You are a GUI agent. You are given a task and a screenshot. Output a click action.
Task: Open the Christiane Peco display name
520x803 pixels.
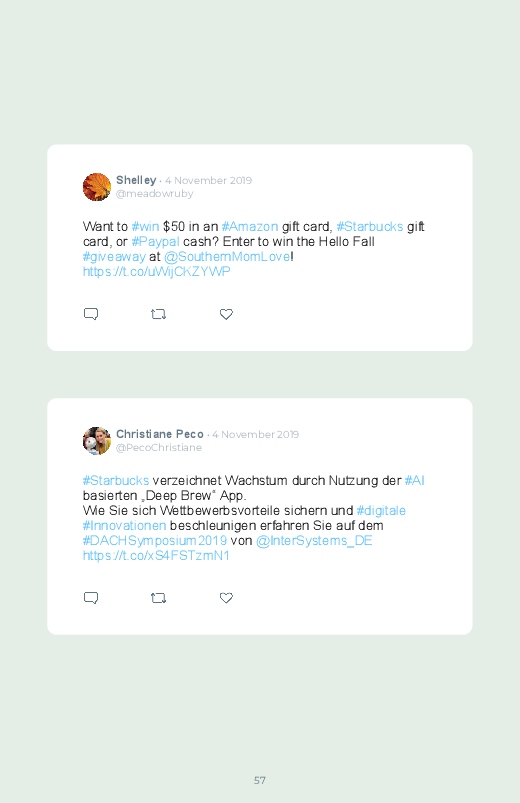tap(160, 434)
